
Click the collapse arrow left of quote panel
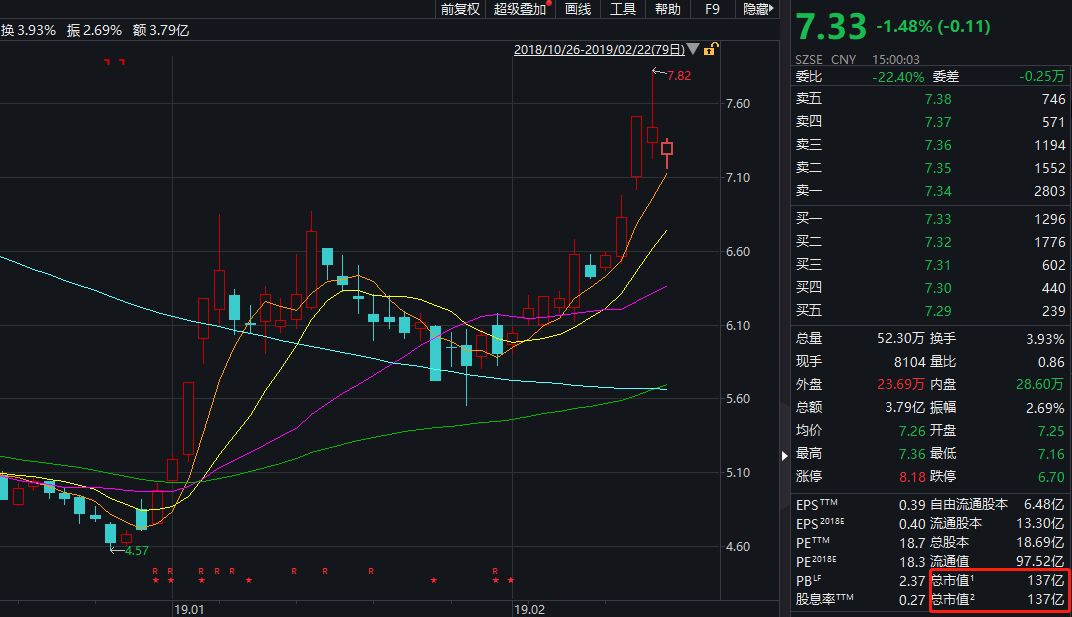[x=784, y=456]
